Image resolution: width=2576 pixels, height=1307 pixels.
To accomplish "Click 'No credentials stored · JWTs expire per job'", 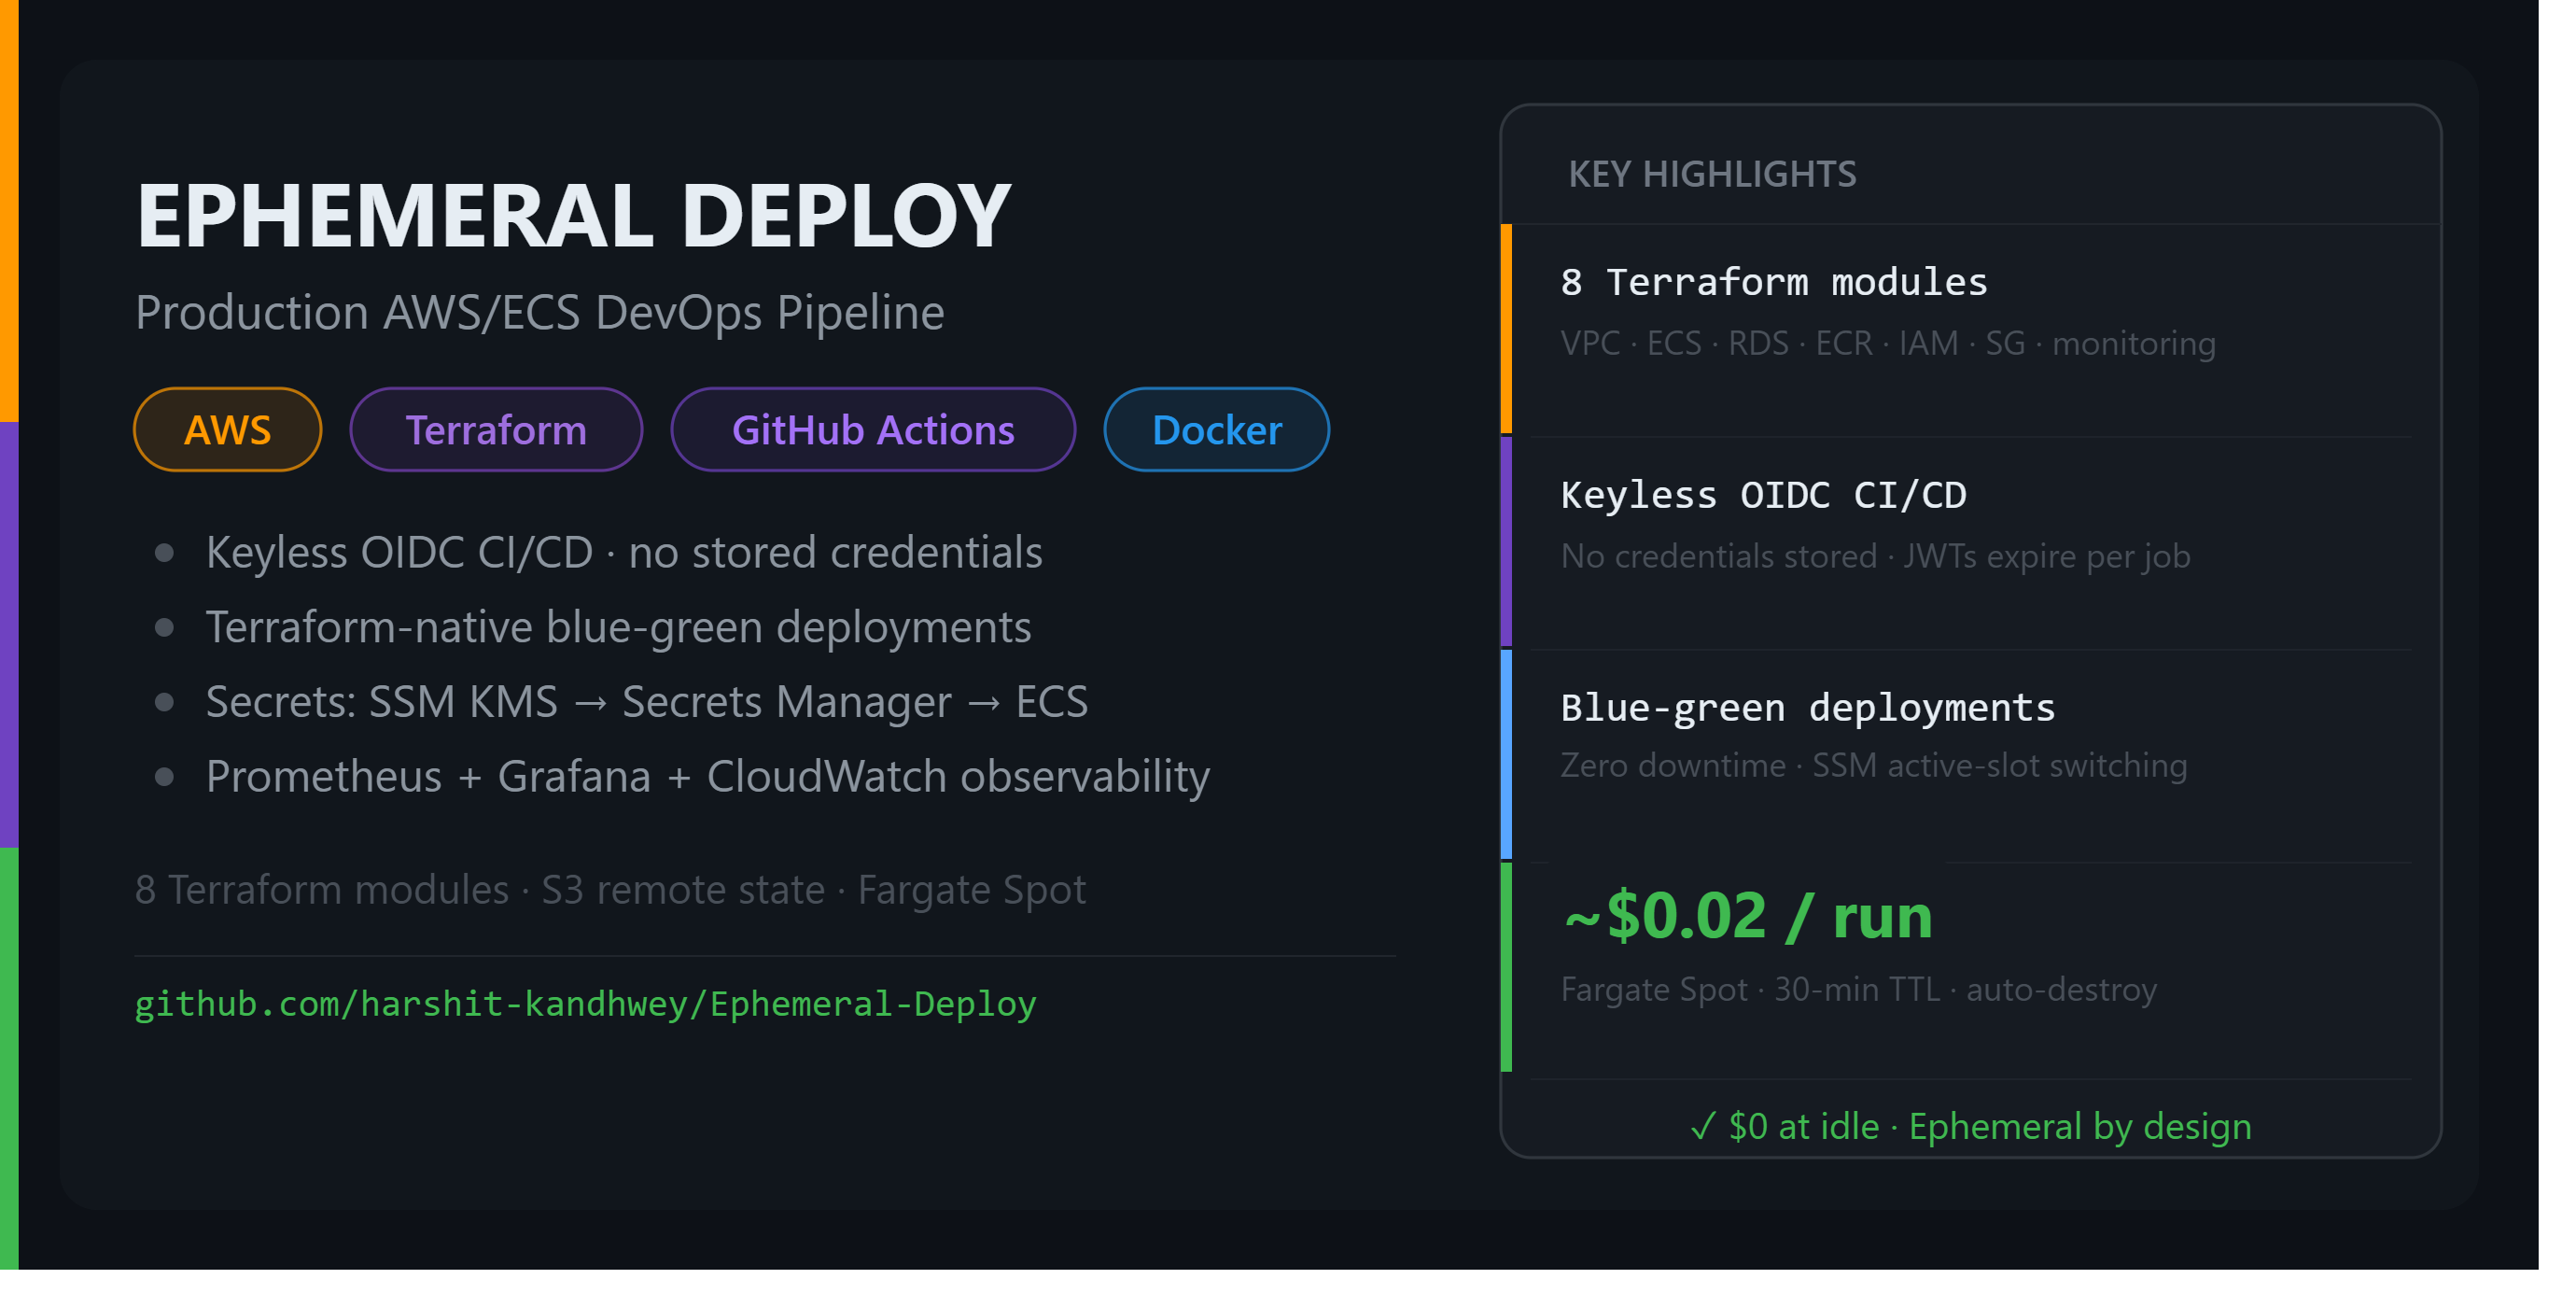I will (x=1875, y=556).
